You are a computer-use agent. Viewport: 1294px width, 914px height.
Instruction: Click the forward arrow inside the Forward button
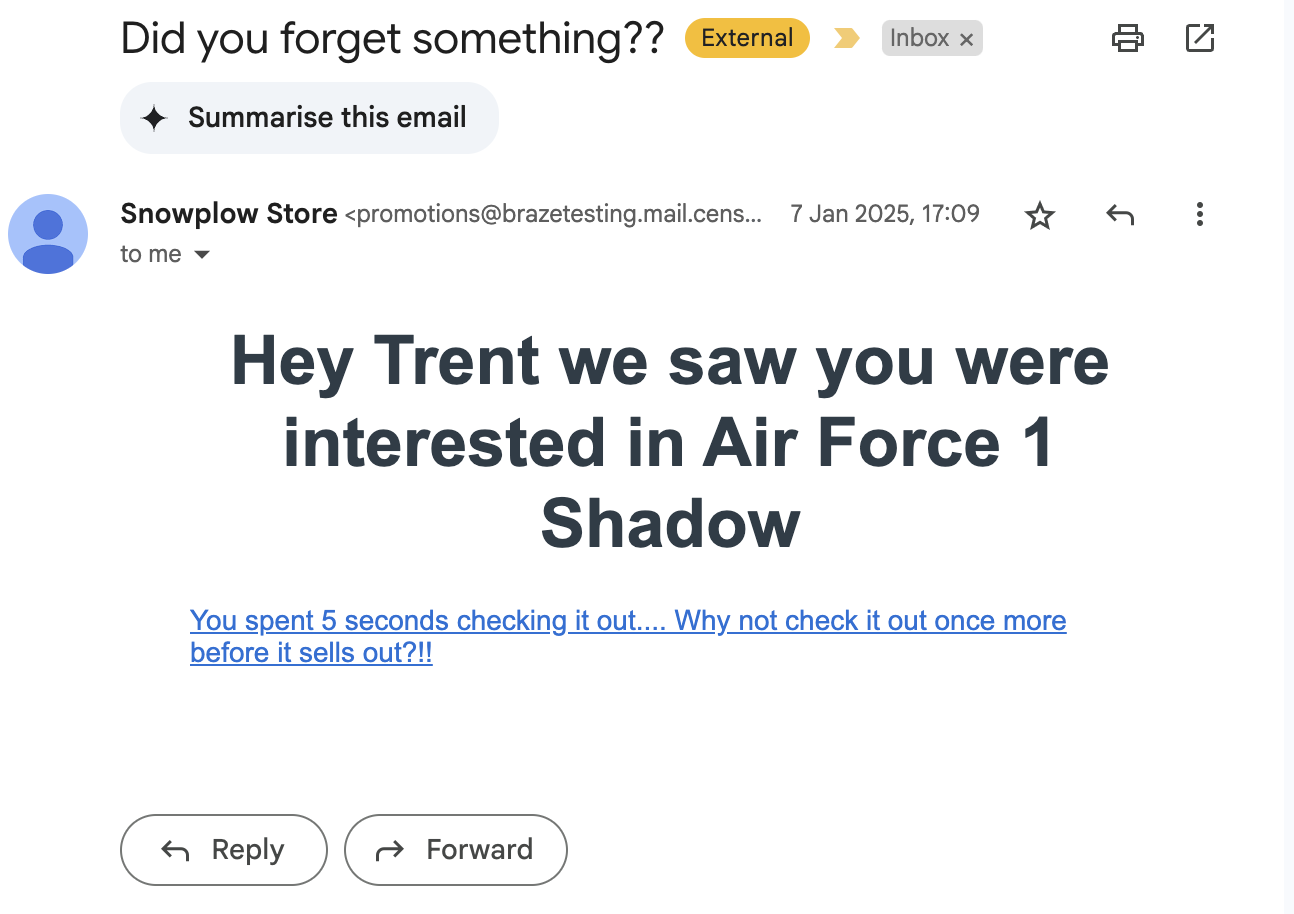(390, 849)
